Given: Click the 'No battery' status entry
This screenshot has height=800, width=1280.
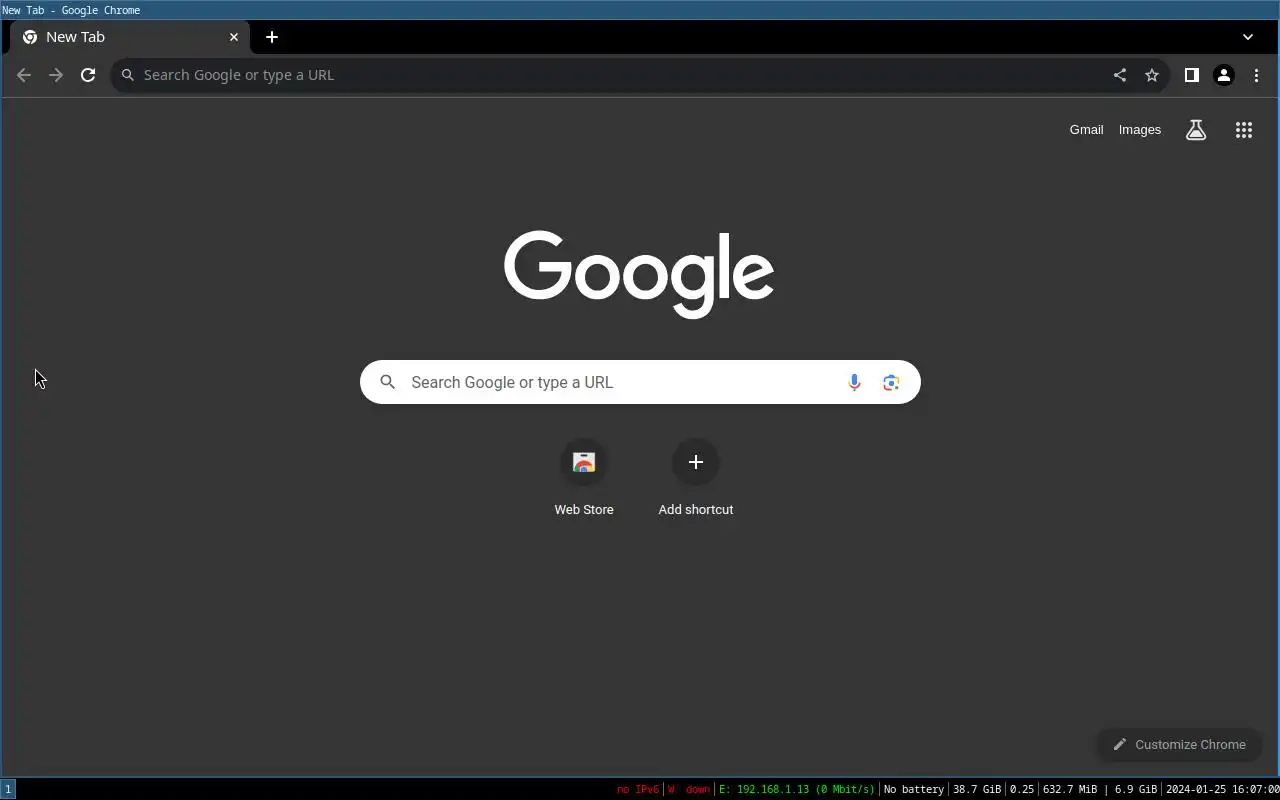Looking at the screenshot, I should (x=914, y=789).
